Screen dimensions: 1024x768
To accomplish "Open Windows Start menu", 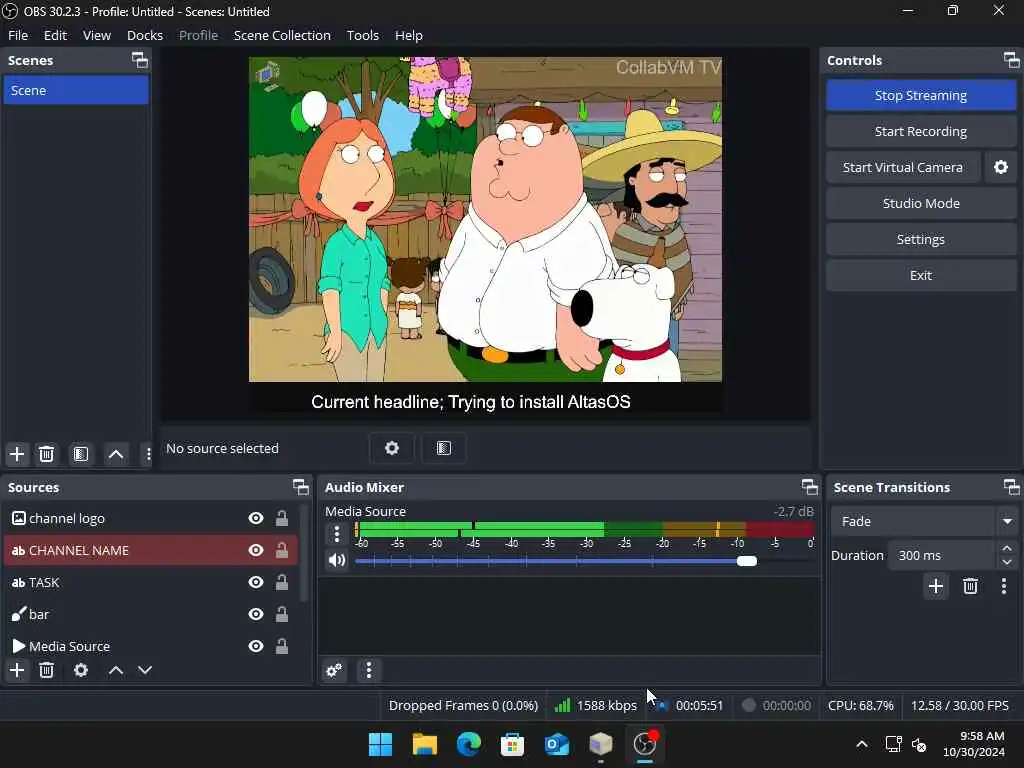I will [380, 744].
